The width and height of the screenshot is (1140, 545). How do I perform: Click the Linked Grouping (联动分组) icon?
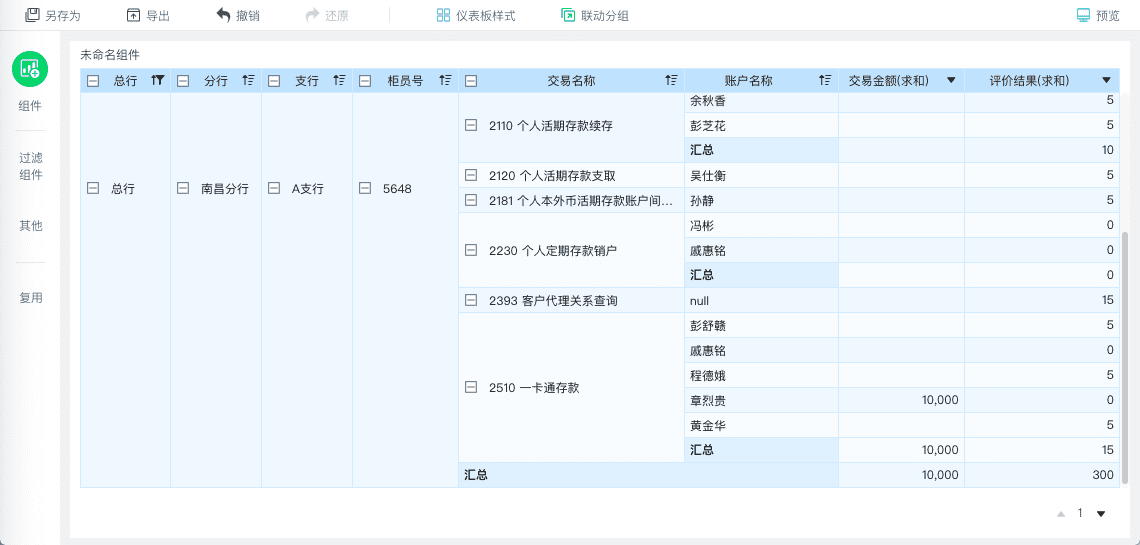[x=568, y=15]
